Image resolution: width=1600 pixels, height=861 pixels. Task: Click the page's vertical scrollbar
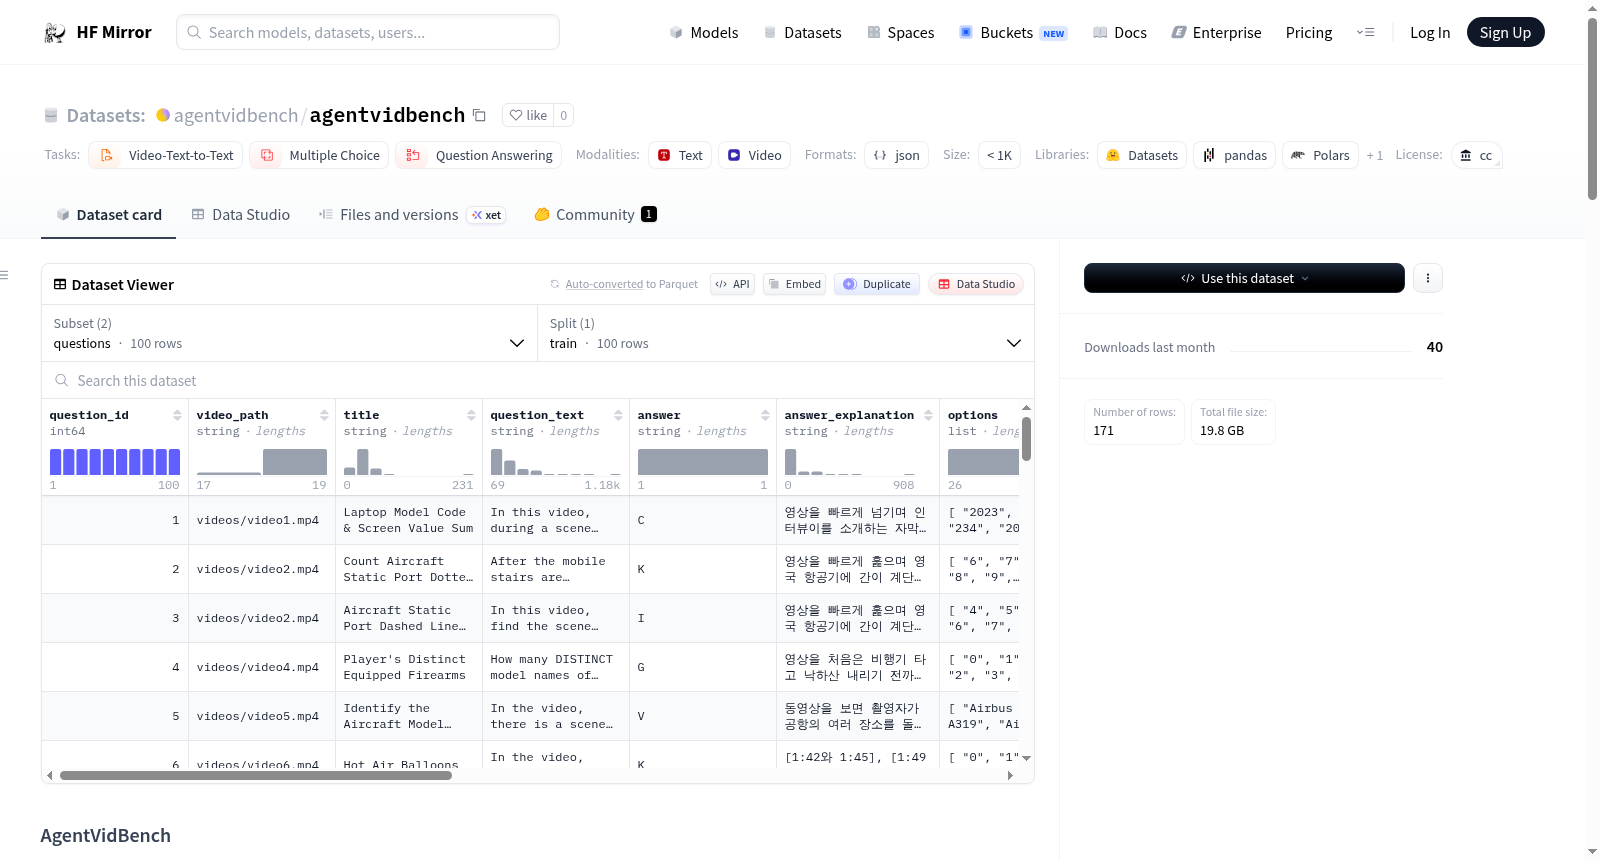[x=1592, y=108]
